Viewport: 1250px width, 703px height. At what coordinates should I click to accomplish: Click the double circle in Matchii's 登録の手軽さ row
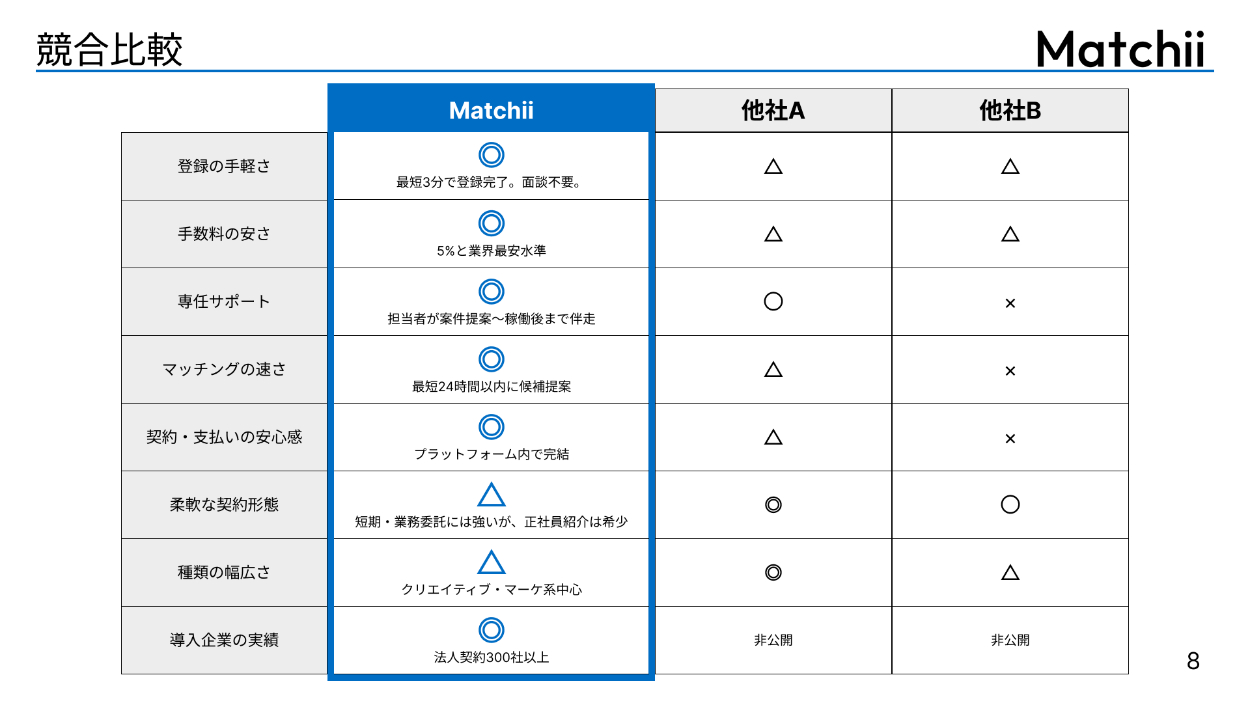pos(491,155)
